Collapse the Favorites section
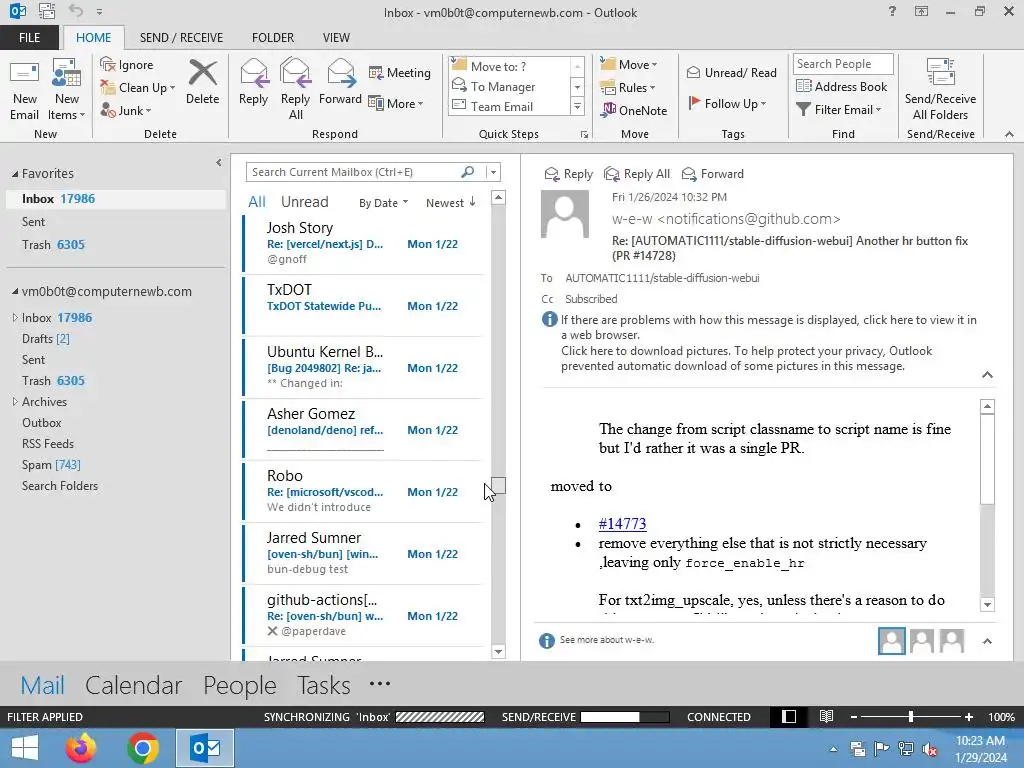 pyautogui.click(x=14, y=174)
